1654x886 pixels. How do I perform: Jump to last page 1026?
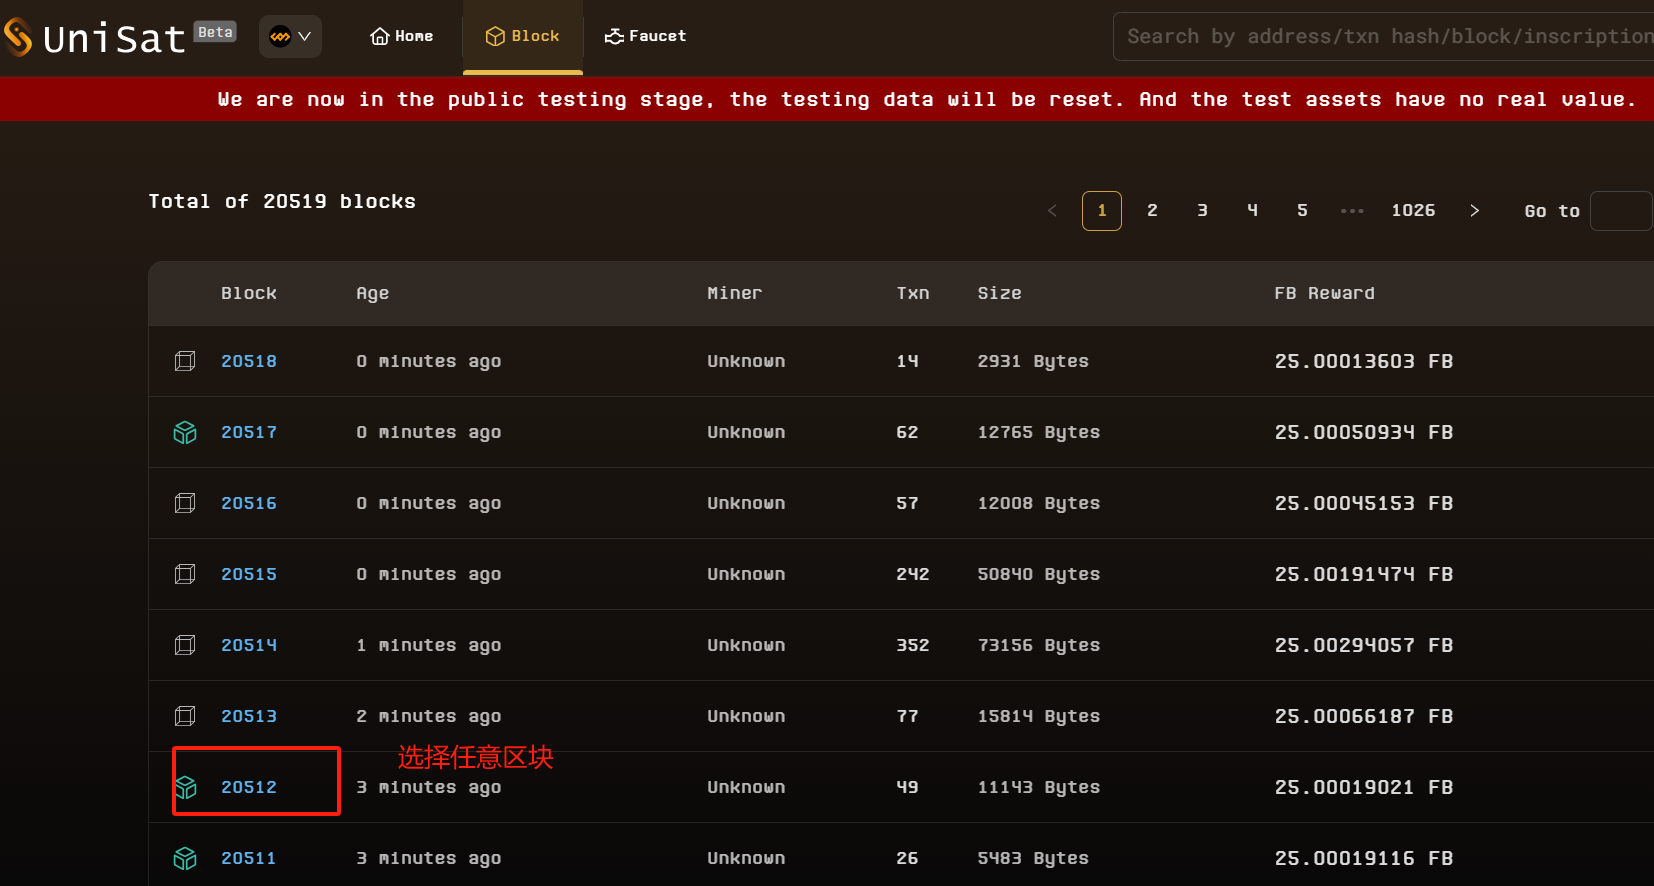point(1412,211)
